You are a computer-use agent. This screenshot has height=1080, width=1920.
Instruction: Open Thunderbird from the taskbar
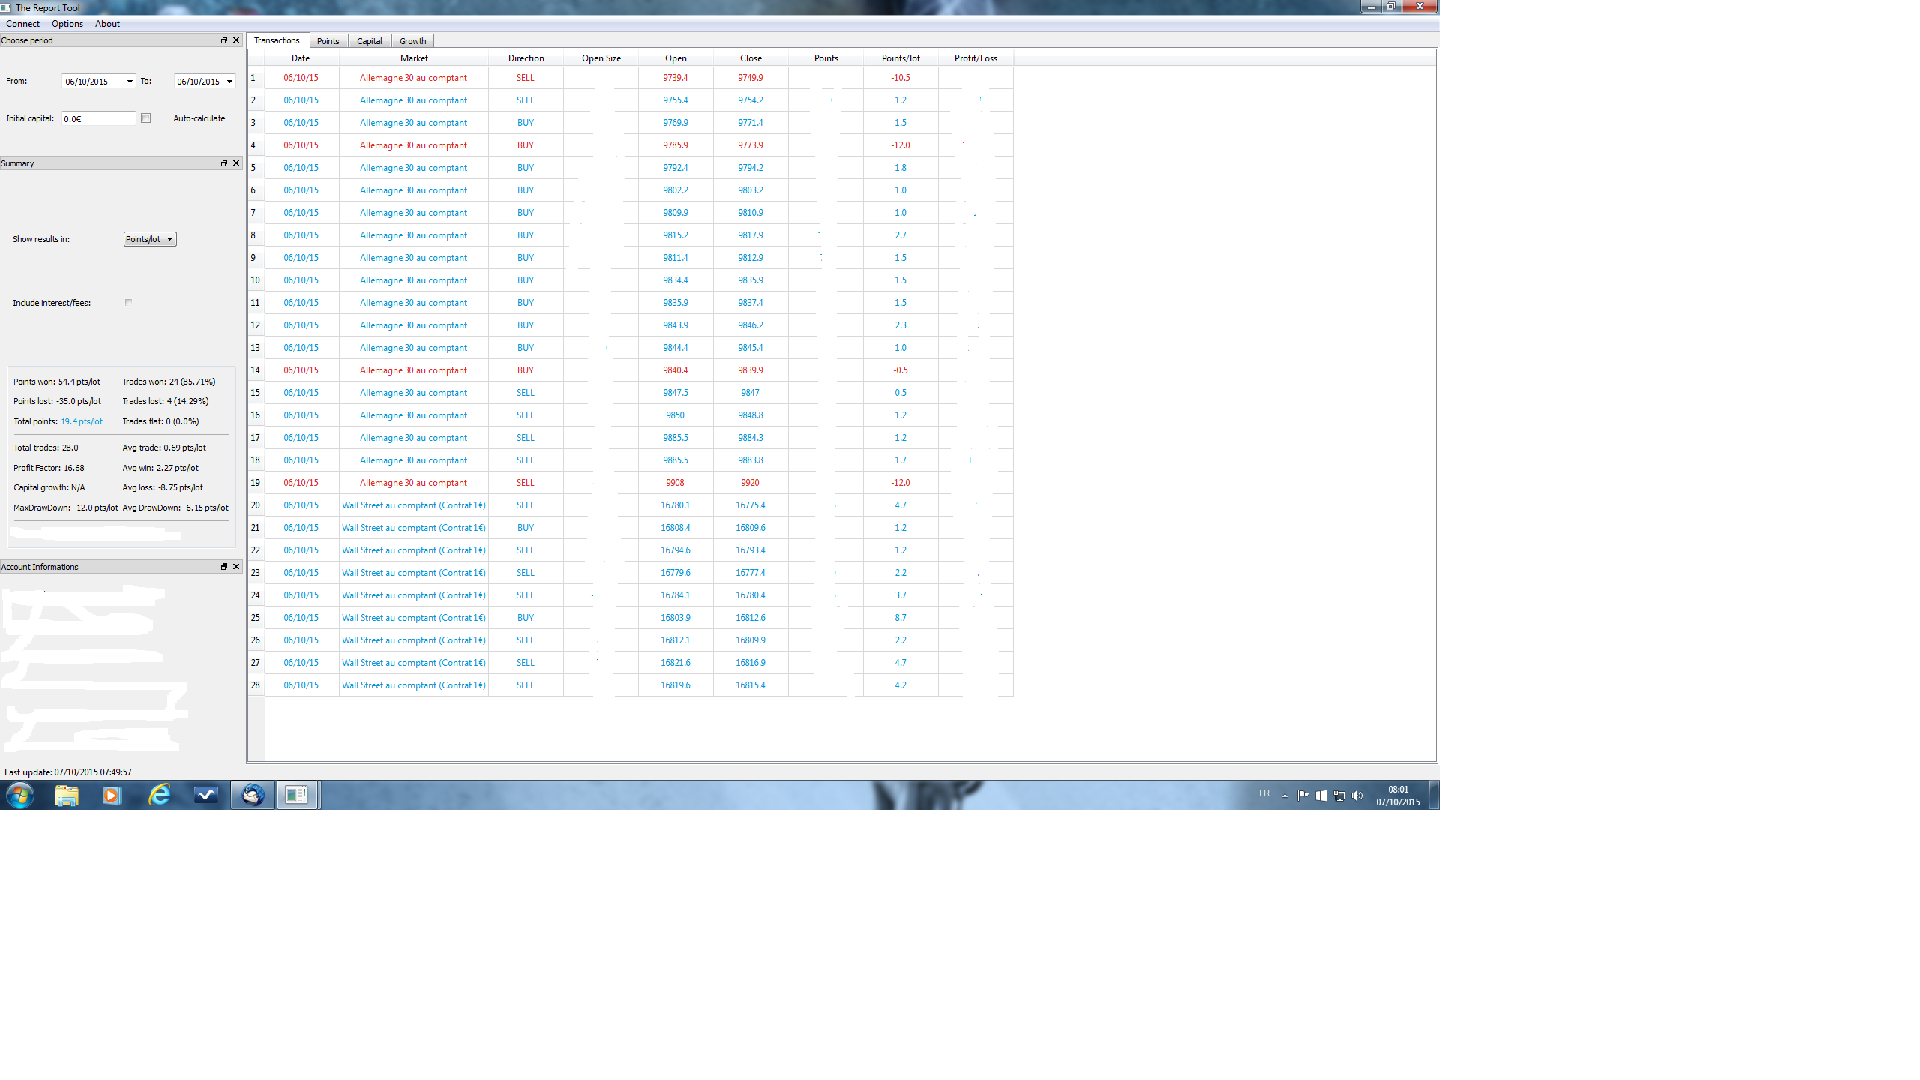252,795
